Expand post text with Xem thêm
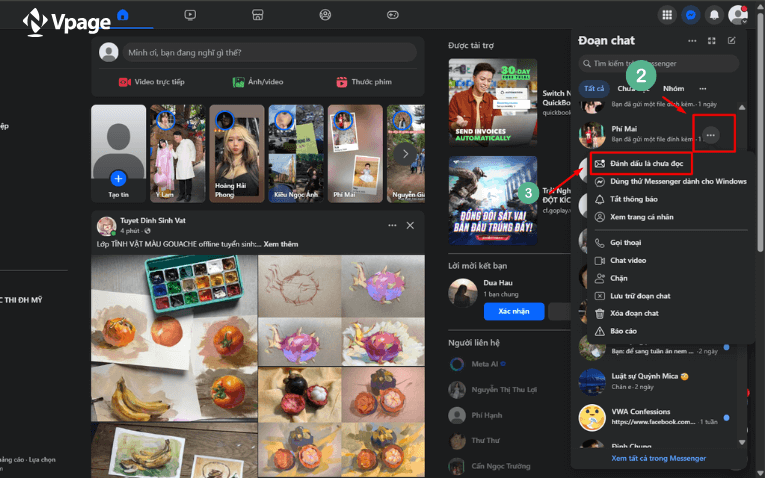 tap(281, 244)
